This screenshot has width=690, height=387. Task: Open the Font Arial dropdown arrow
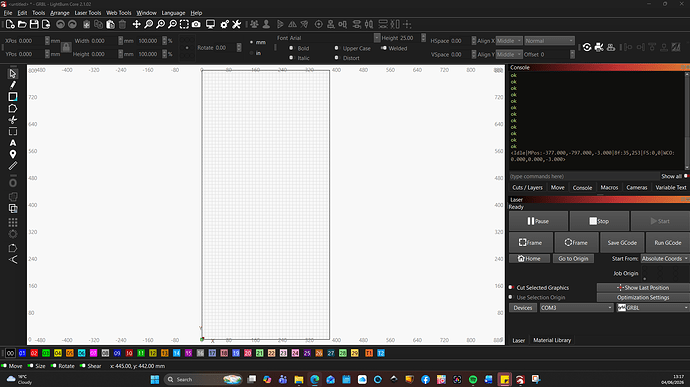377,38
